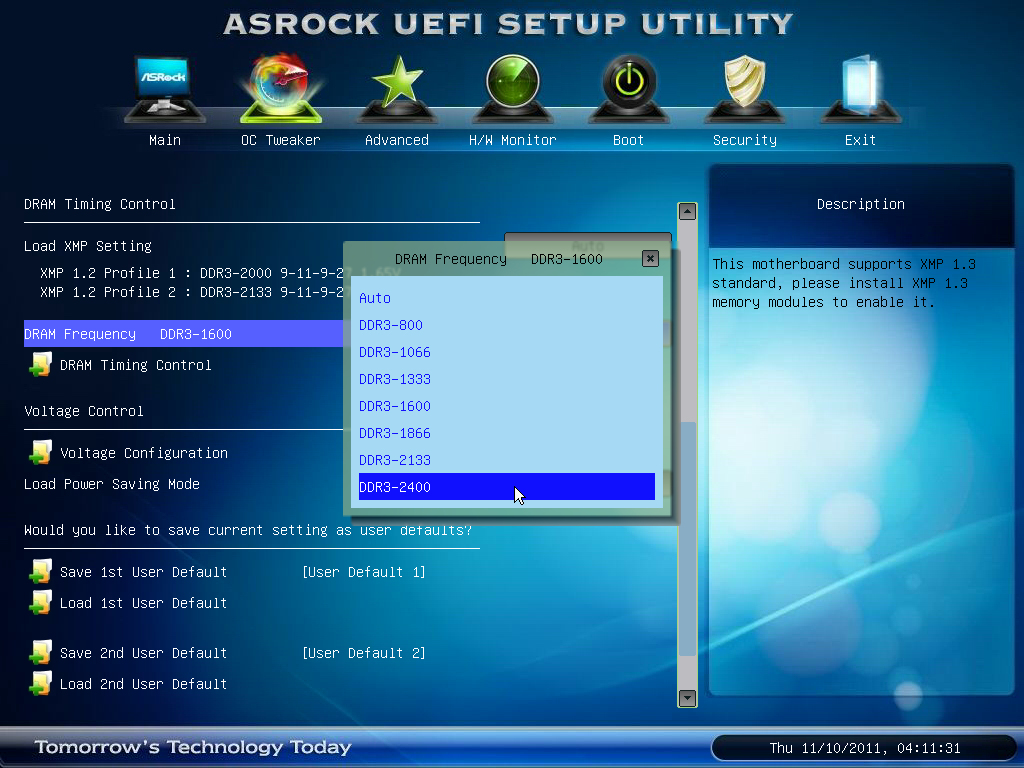Open the Exit door icon
Screen dimensions: 1024x768
[x=860, y=89]
